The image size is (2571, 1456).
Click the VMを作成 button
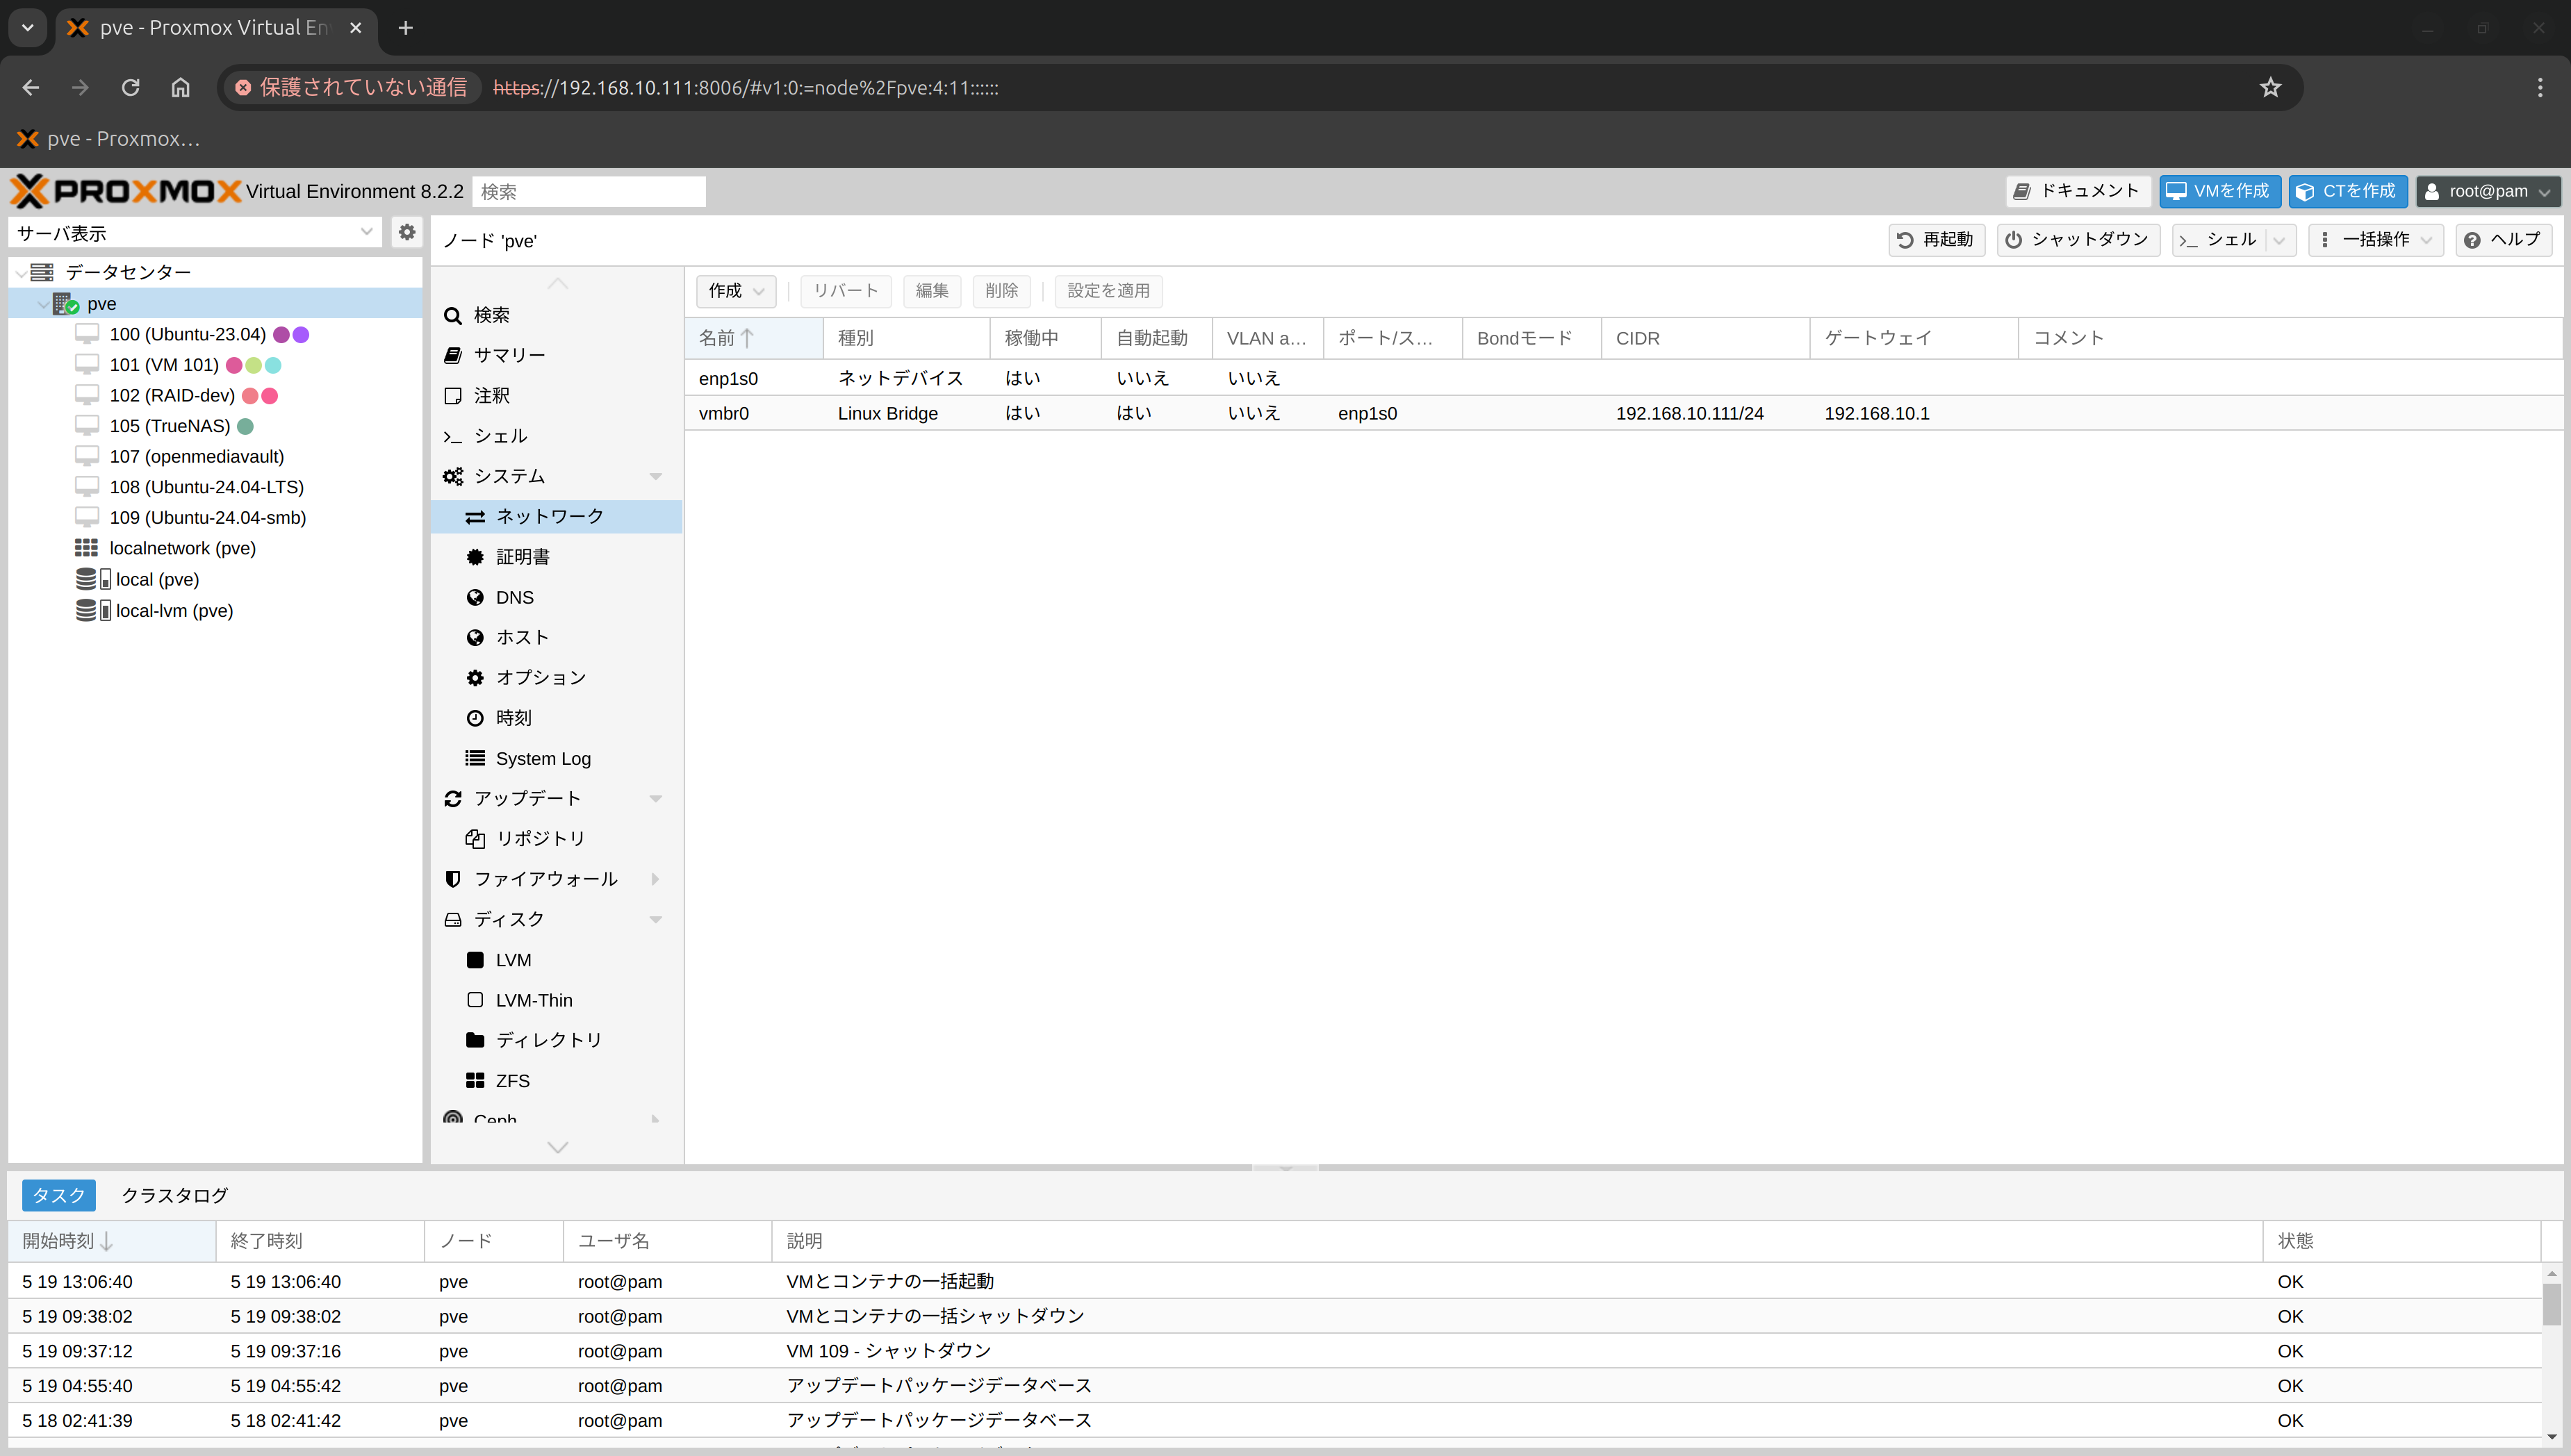(2219, 191)
